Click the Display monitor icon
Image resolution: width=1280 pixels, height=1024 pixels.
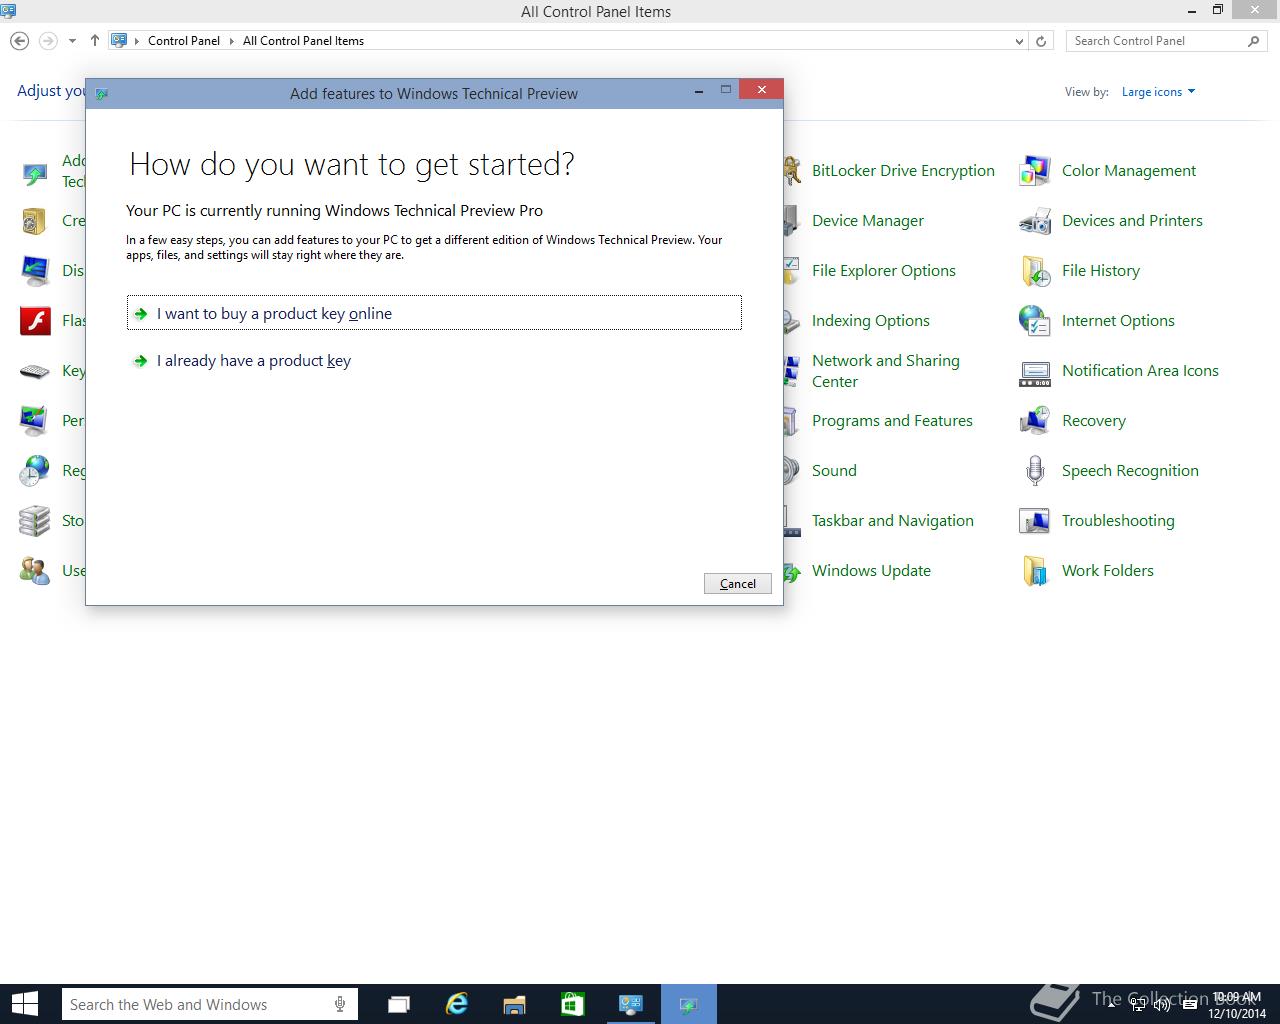click(x=35, y=271)
